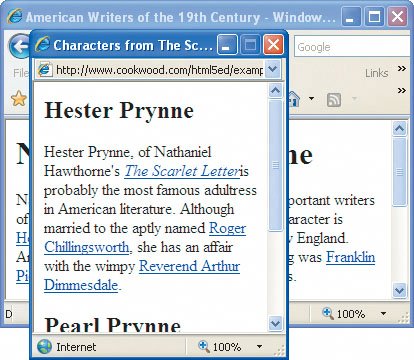Open the popup address bar dropdown

pos(273,70)
